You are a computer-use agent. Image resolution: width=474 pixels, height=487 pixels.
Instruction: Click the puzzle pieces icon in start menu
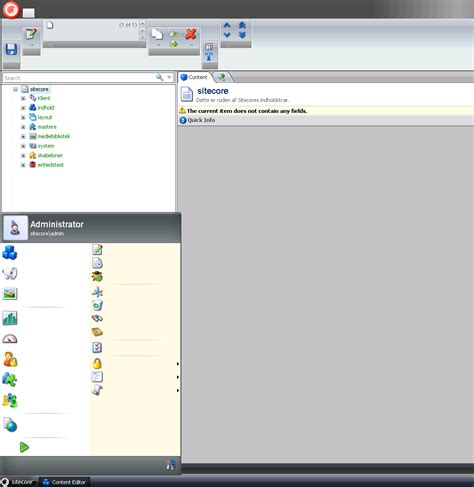pyautogui.click(x=10, y=379)
